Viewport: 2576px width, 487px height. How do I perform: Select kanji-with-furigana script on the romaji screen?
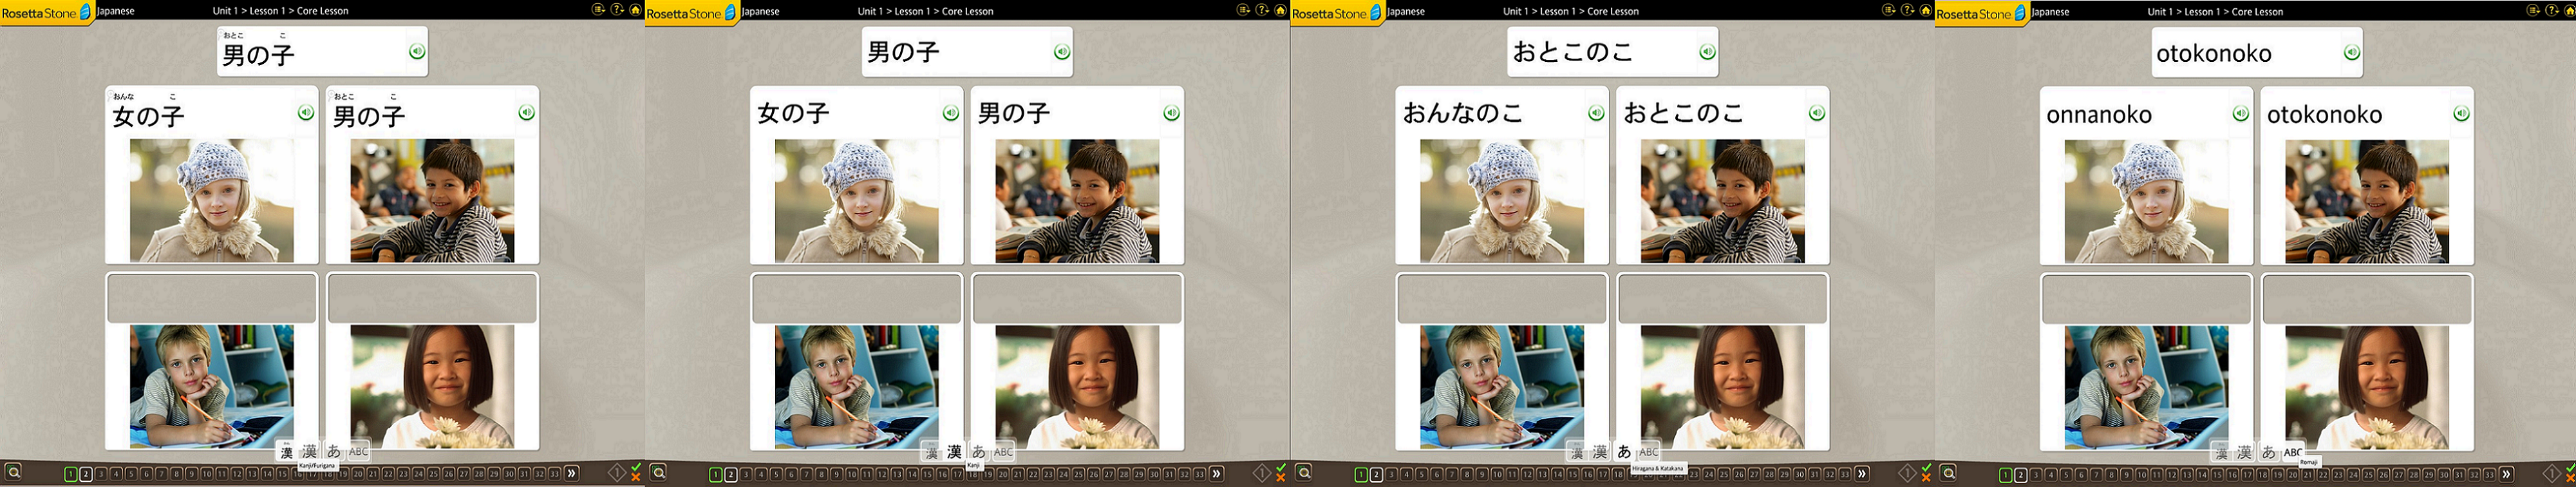click(2221, 452)
